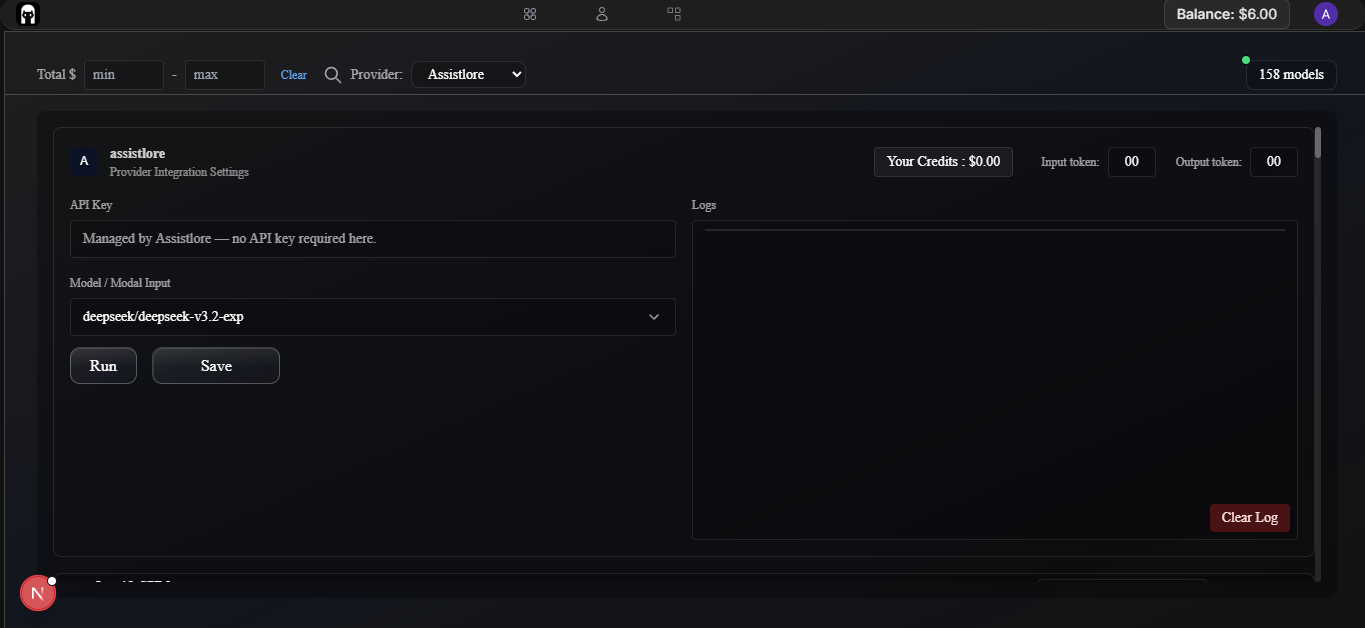Focus the max total price field
This screenshot has width=1365, height=628.
coord(224,75)
